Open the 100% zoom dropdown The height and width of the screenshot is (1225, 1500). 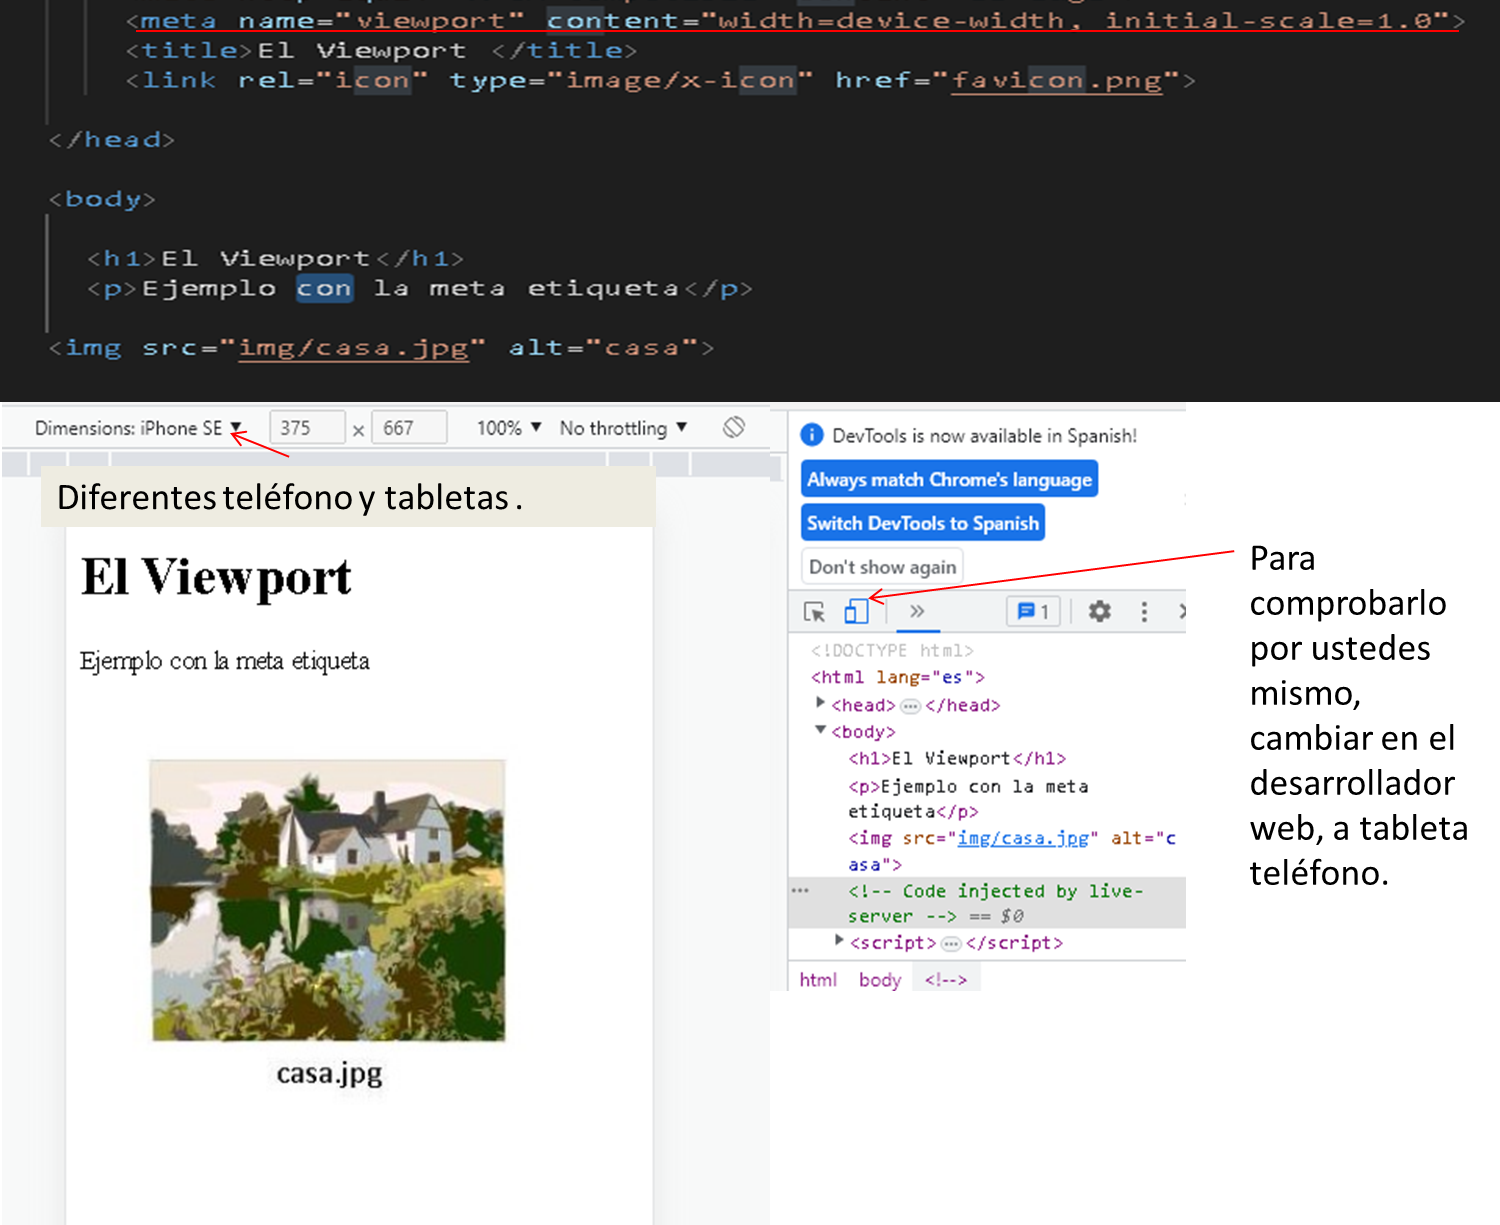tap(509, 428)
